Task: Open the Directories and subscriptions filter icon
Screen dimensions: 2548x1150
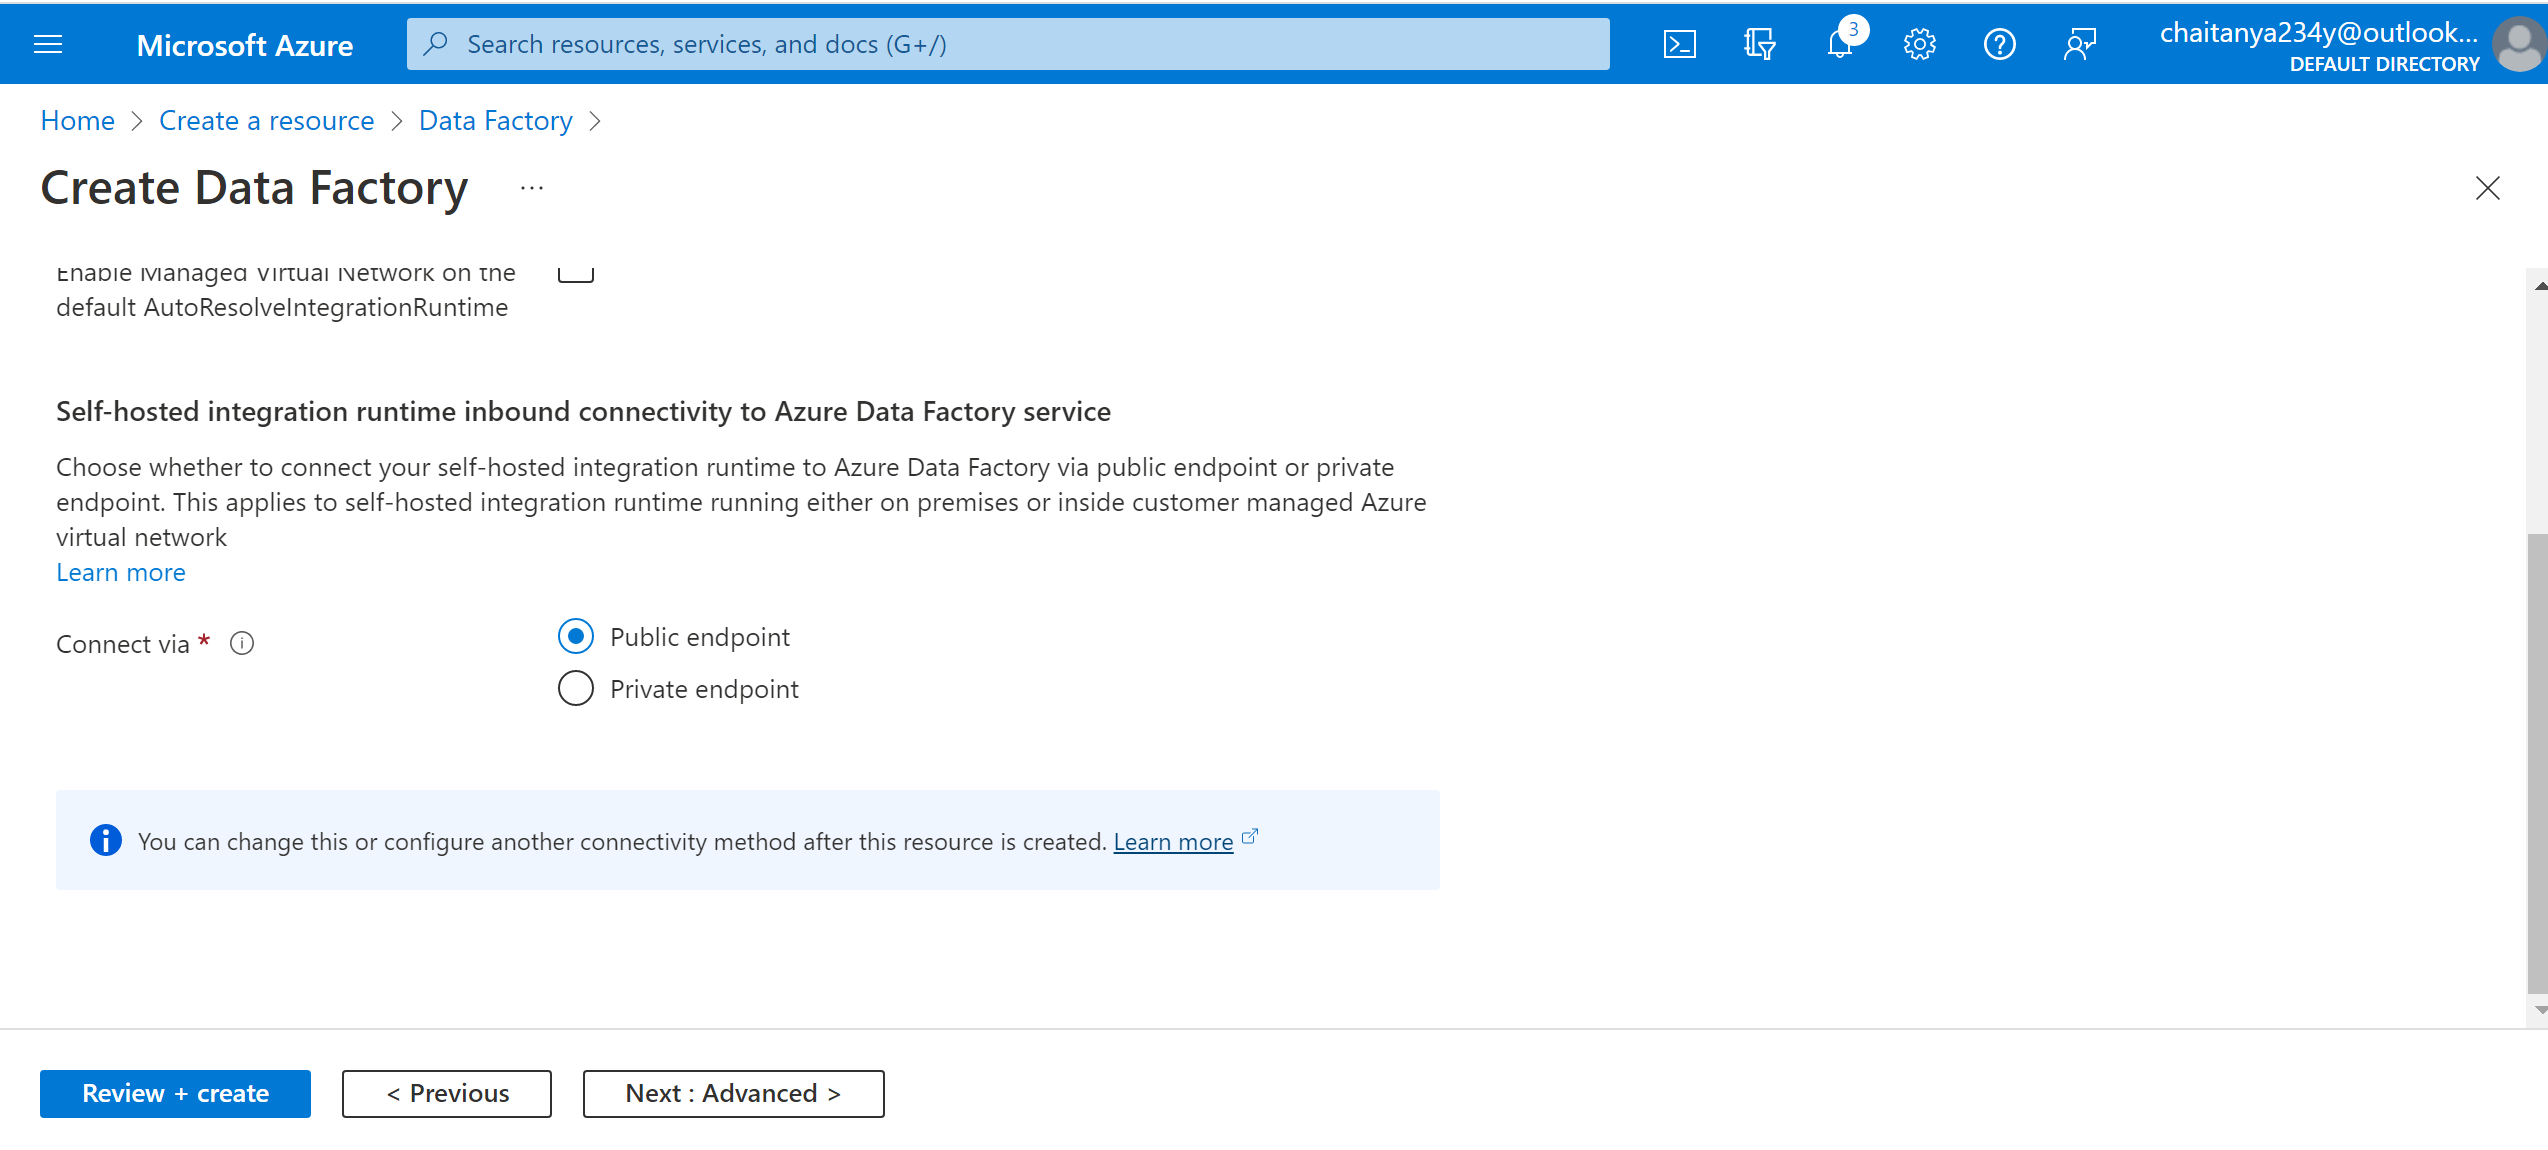Action: [x=1759, y=44]
